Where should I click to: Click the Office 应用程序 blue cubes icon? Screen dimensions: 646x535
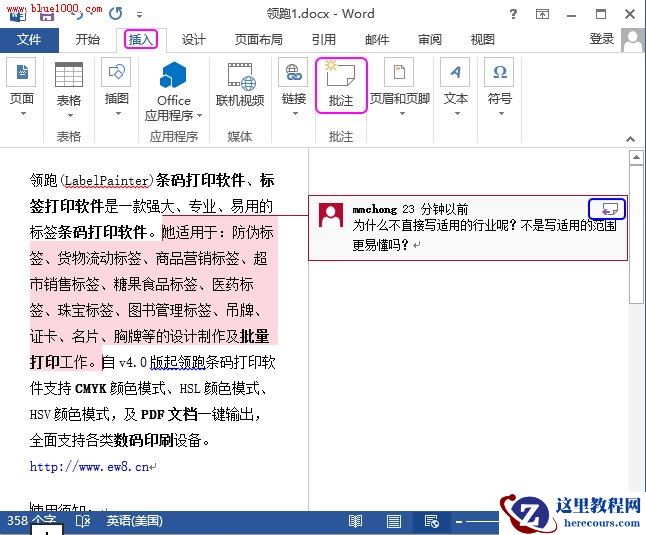coord(173,75)
